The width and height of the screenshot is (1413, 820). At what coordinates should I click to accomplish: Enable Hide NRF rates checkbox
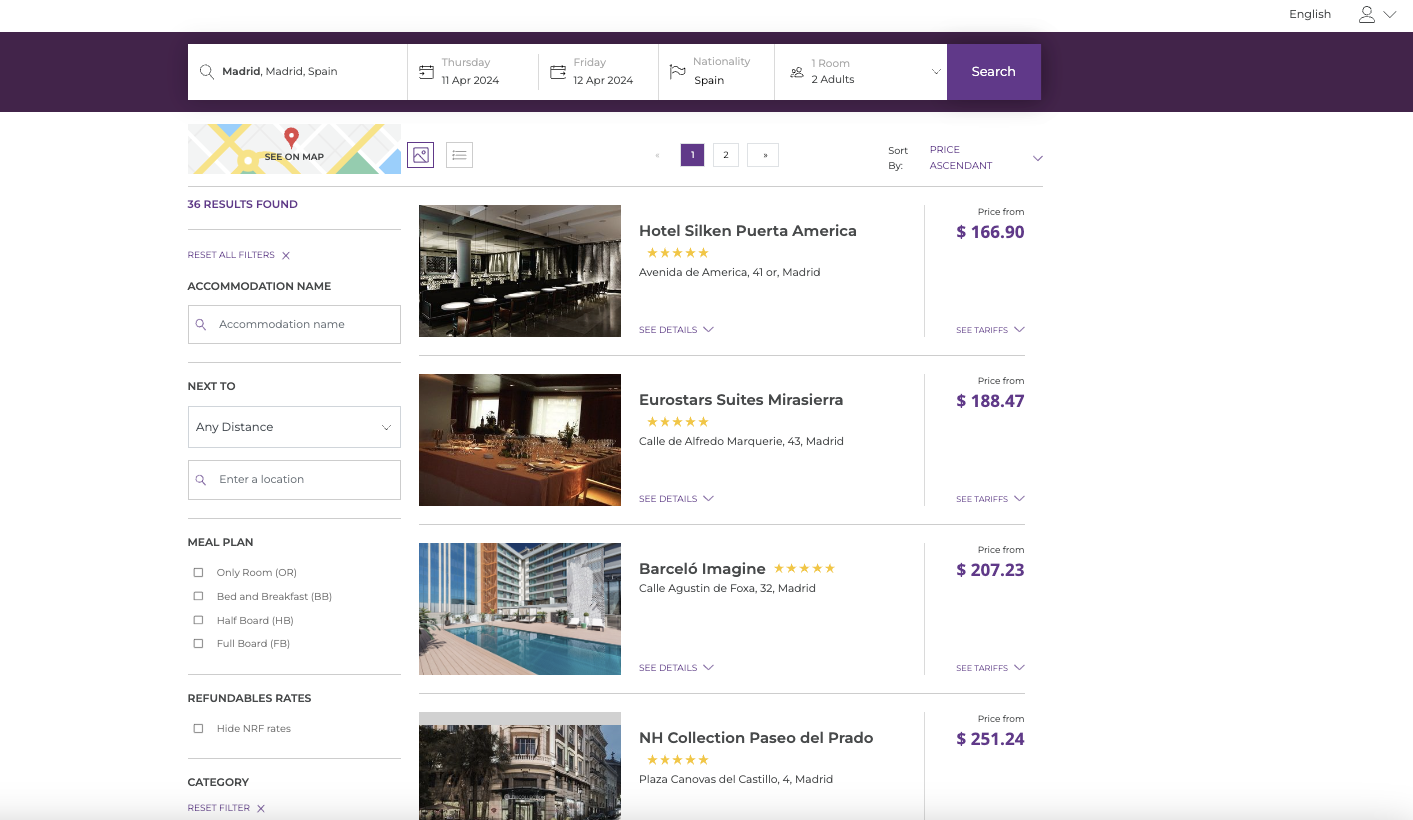click(198, 729)
